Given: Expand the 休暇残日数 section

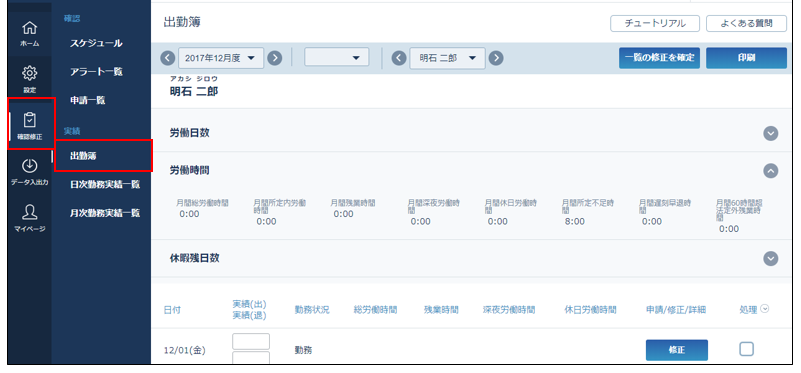Looking at the screenshot, I should click(770, 259).
